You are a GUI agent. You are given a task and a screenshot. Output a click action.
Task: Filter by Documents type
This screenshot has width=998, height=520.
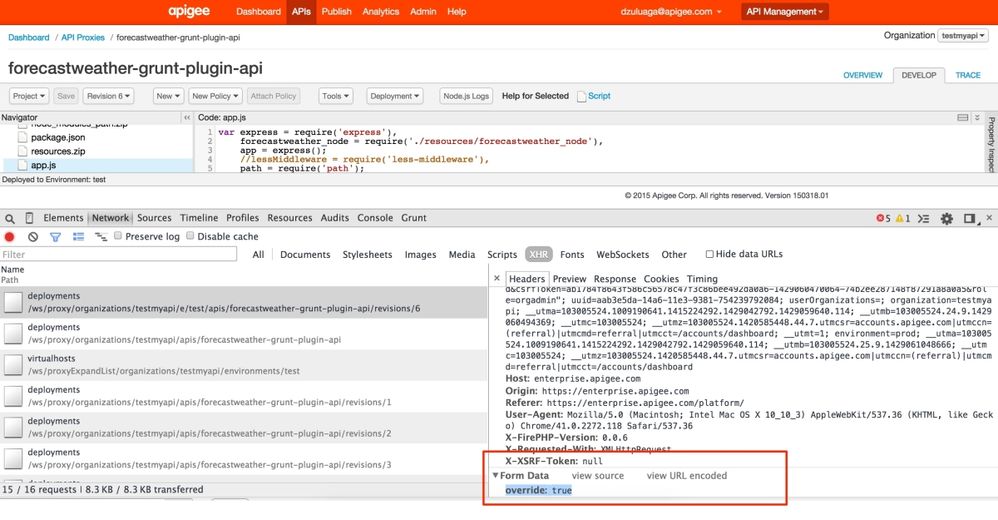[305, 255]
